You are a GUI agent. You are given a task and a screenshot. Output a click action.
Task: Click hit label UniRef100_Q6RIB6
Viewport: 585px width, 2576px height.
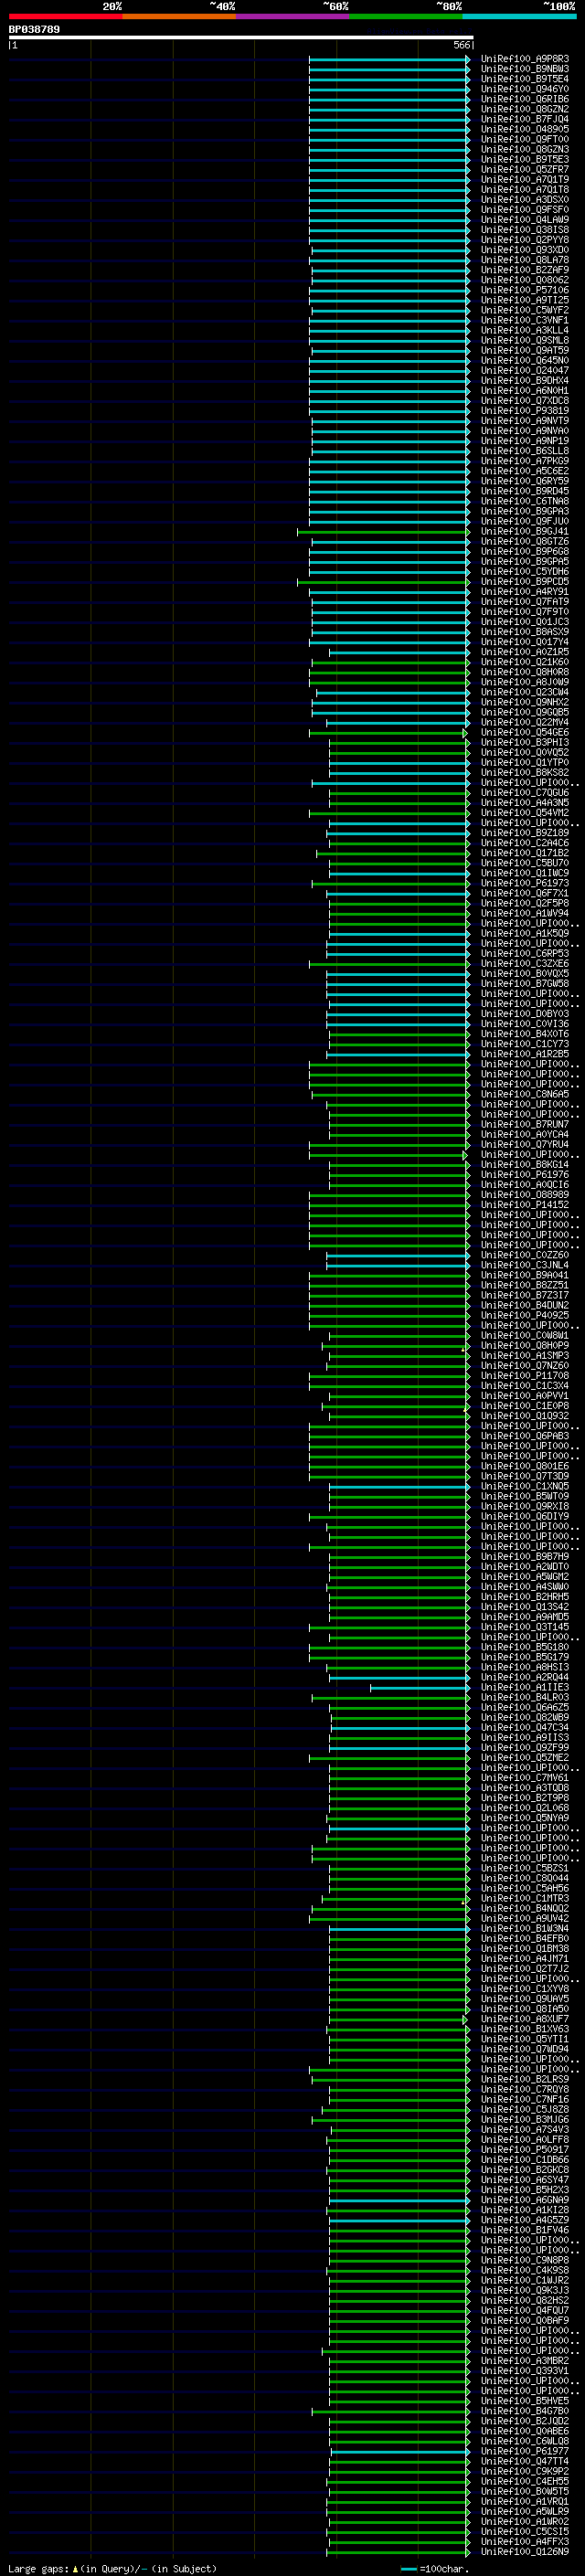524,100
